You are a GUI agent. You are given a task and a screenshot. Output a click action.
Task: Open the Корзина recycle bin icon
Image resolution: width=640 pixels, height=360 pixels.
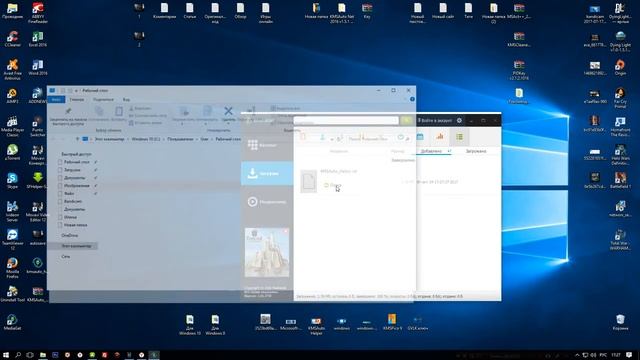click(x=620, y=322)
